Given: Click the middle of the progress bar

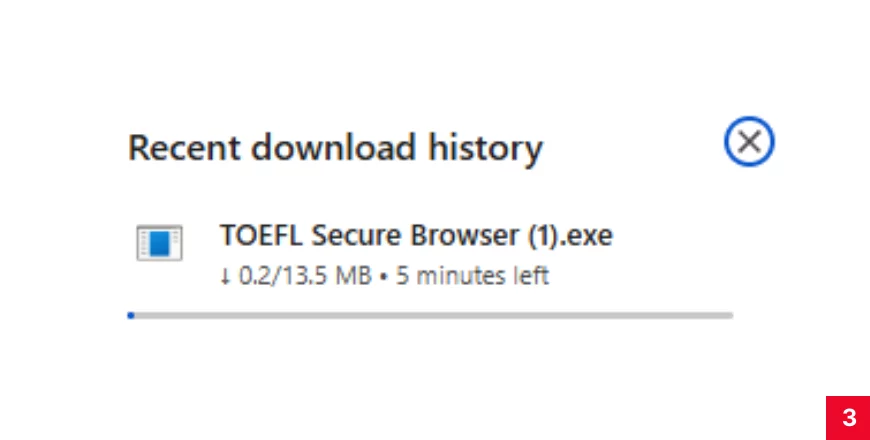Looking at the screenshot, I should (x=431, y=315).
